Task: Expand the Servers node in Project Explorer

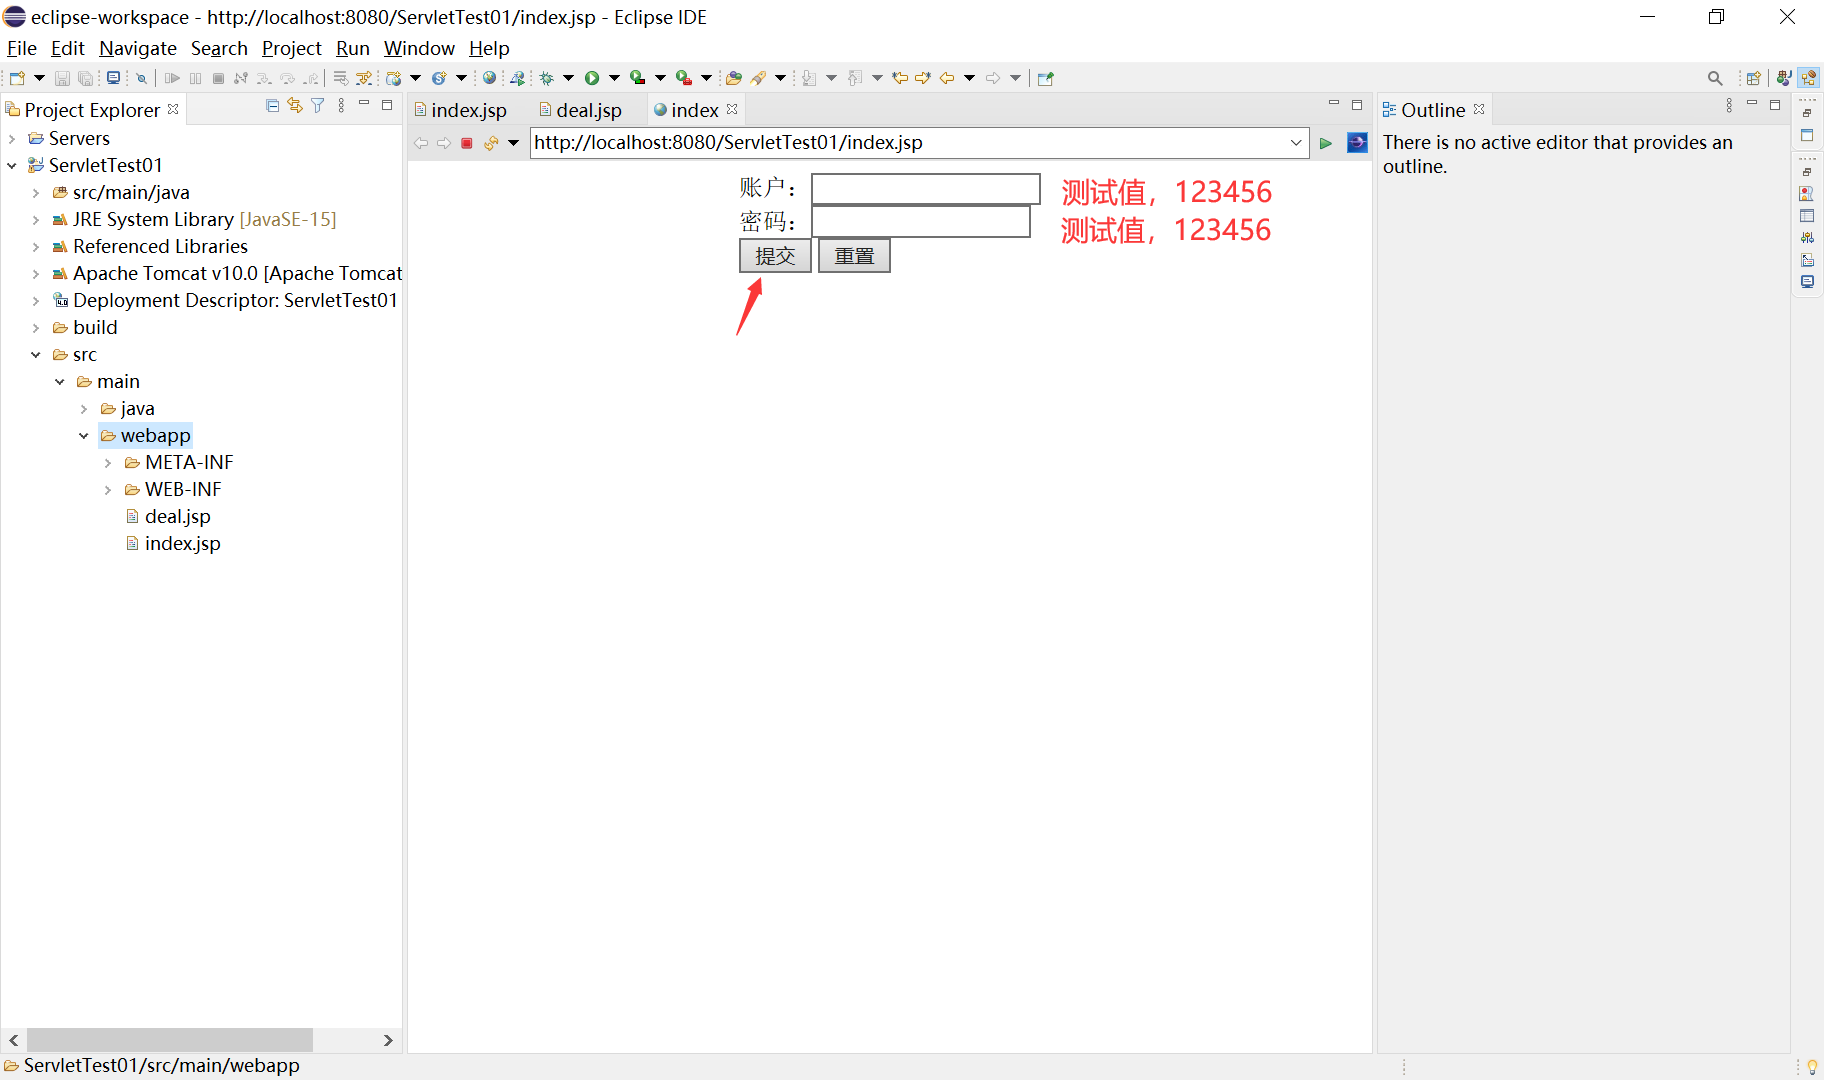Action: click(12, 138)
